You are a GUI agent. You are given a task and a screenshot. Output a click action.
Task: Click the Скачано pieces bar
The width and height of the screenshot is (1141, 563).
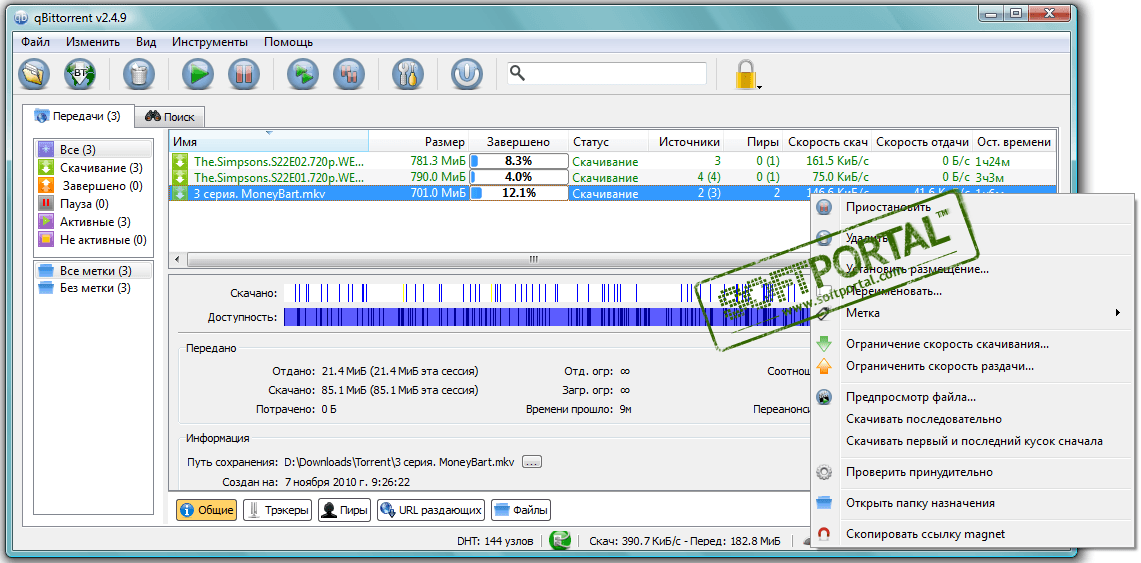point(546,293)
